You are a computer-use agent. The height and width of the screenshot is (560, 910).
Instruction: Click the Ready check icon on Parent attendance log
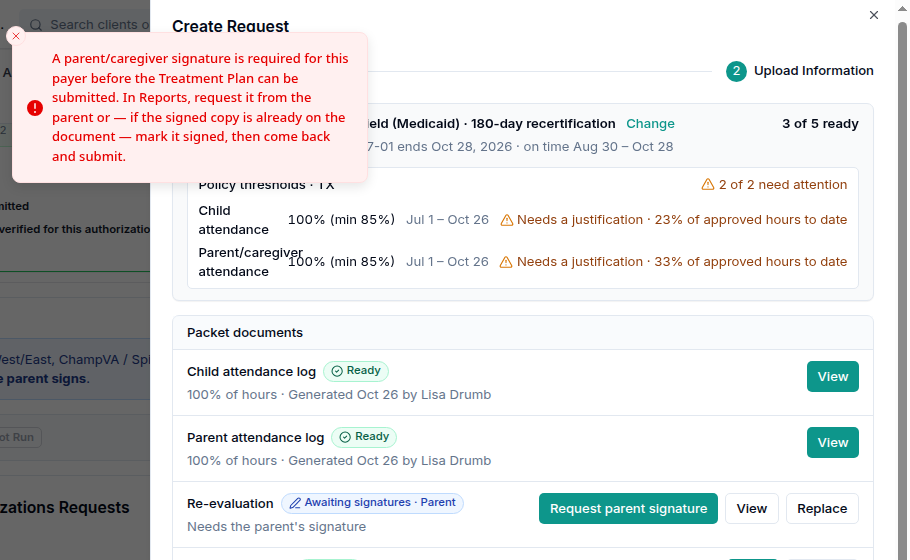[345, 437]
